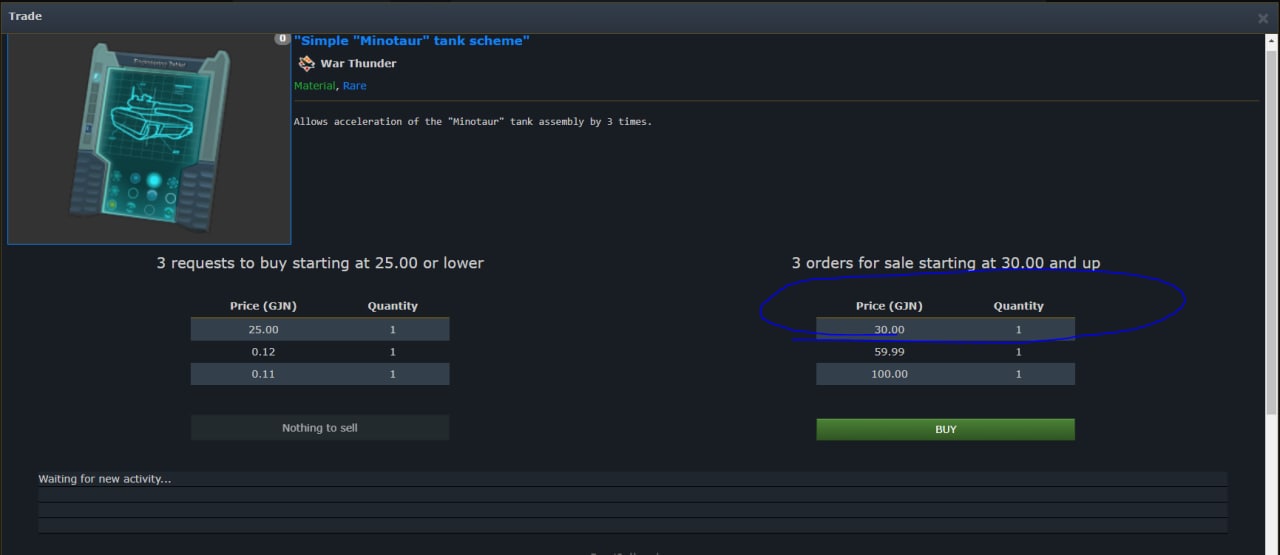1280x555 pixels.
Task: Click the Quantity header in sale orders table
Action: tap(1018, 306)
